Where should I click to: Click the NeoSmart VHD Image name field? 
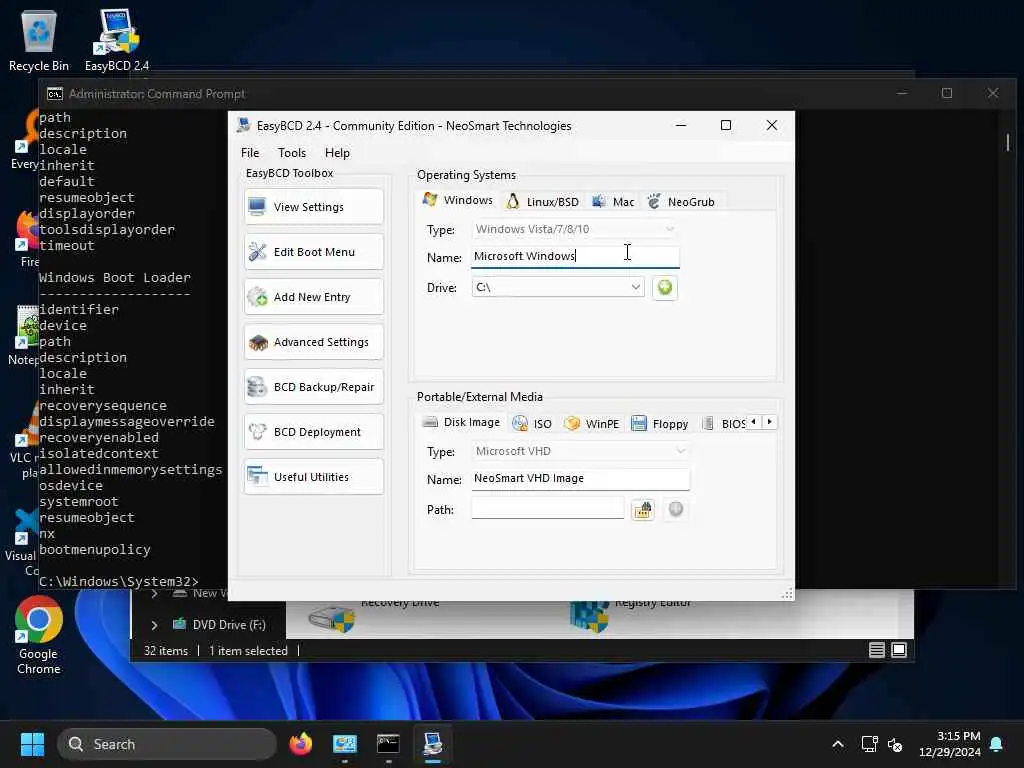[580, 479]
